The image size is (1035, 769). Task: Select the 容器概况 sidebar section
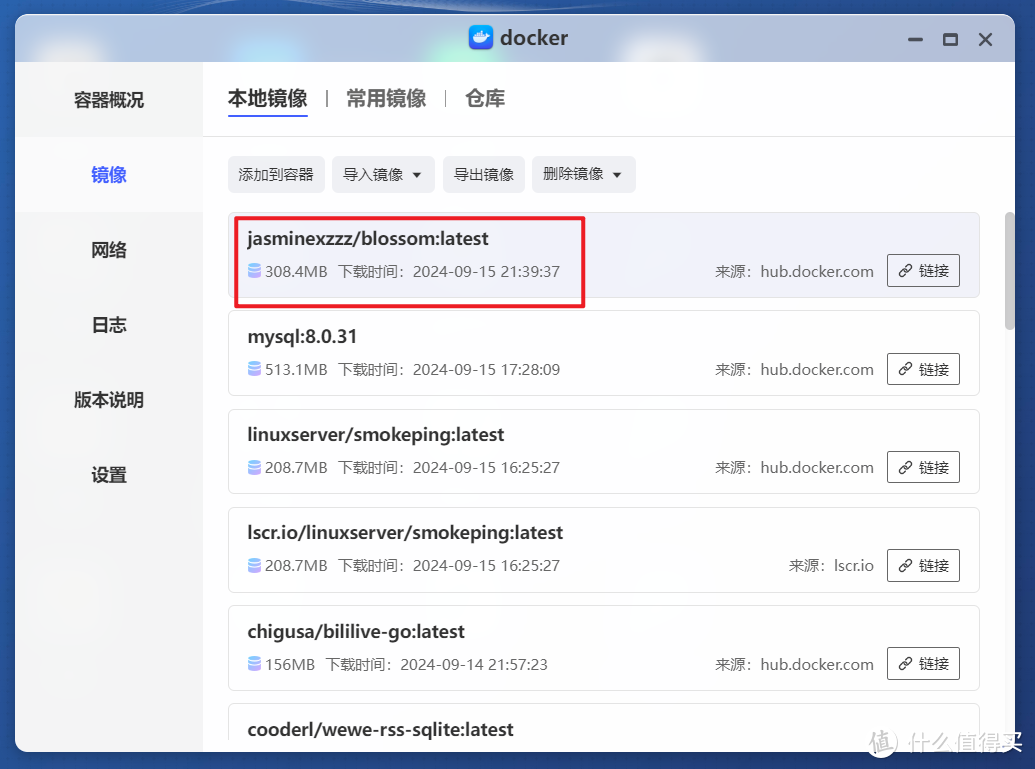click(x=108, y=99)
